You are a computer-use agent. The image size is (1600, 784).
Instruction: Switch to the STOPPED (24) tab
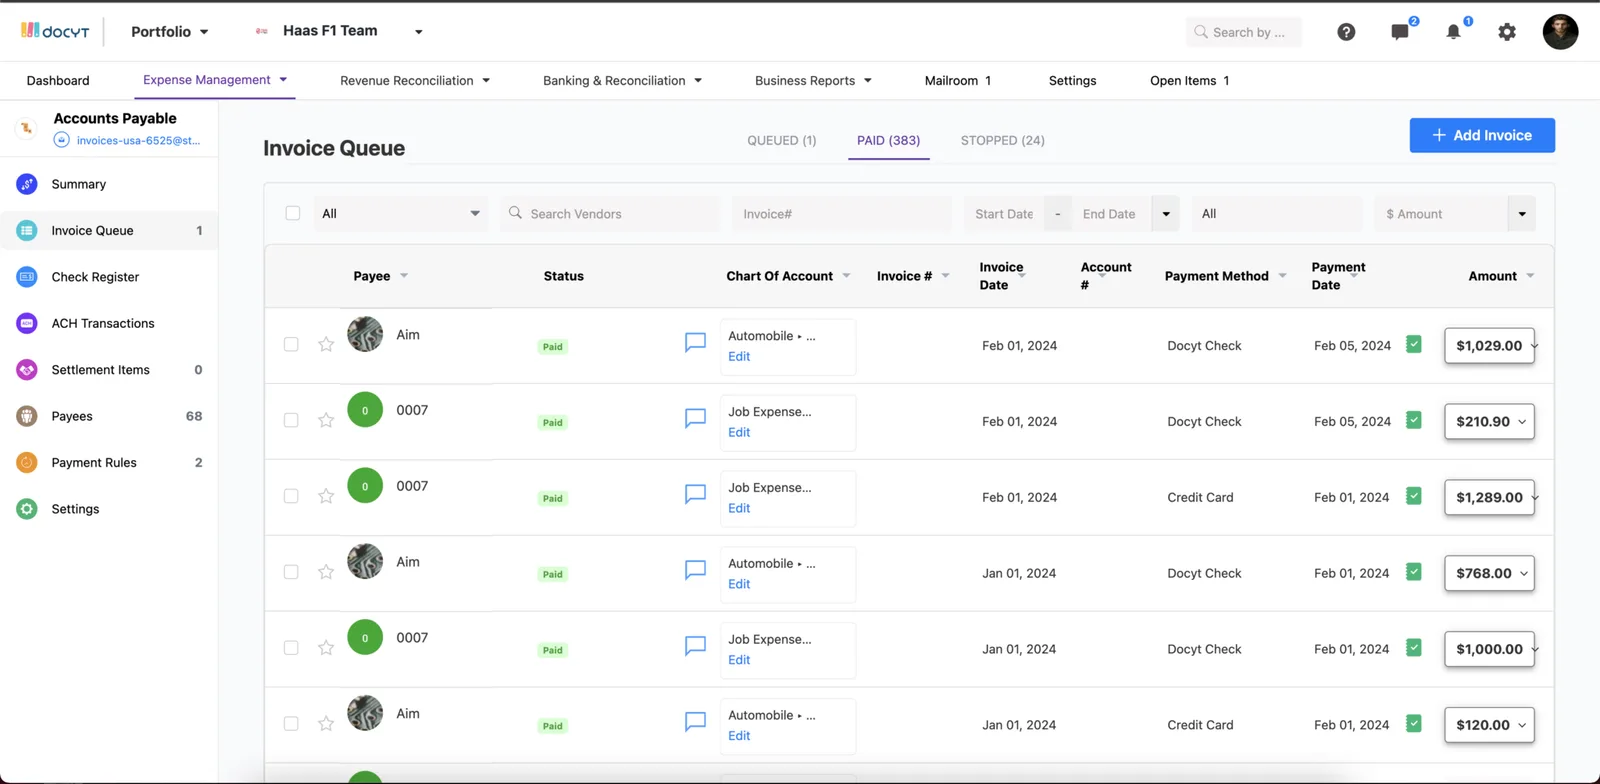coord(1003,140)
